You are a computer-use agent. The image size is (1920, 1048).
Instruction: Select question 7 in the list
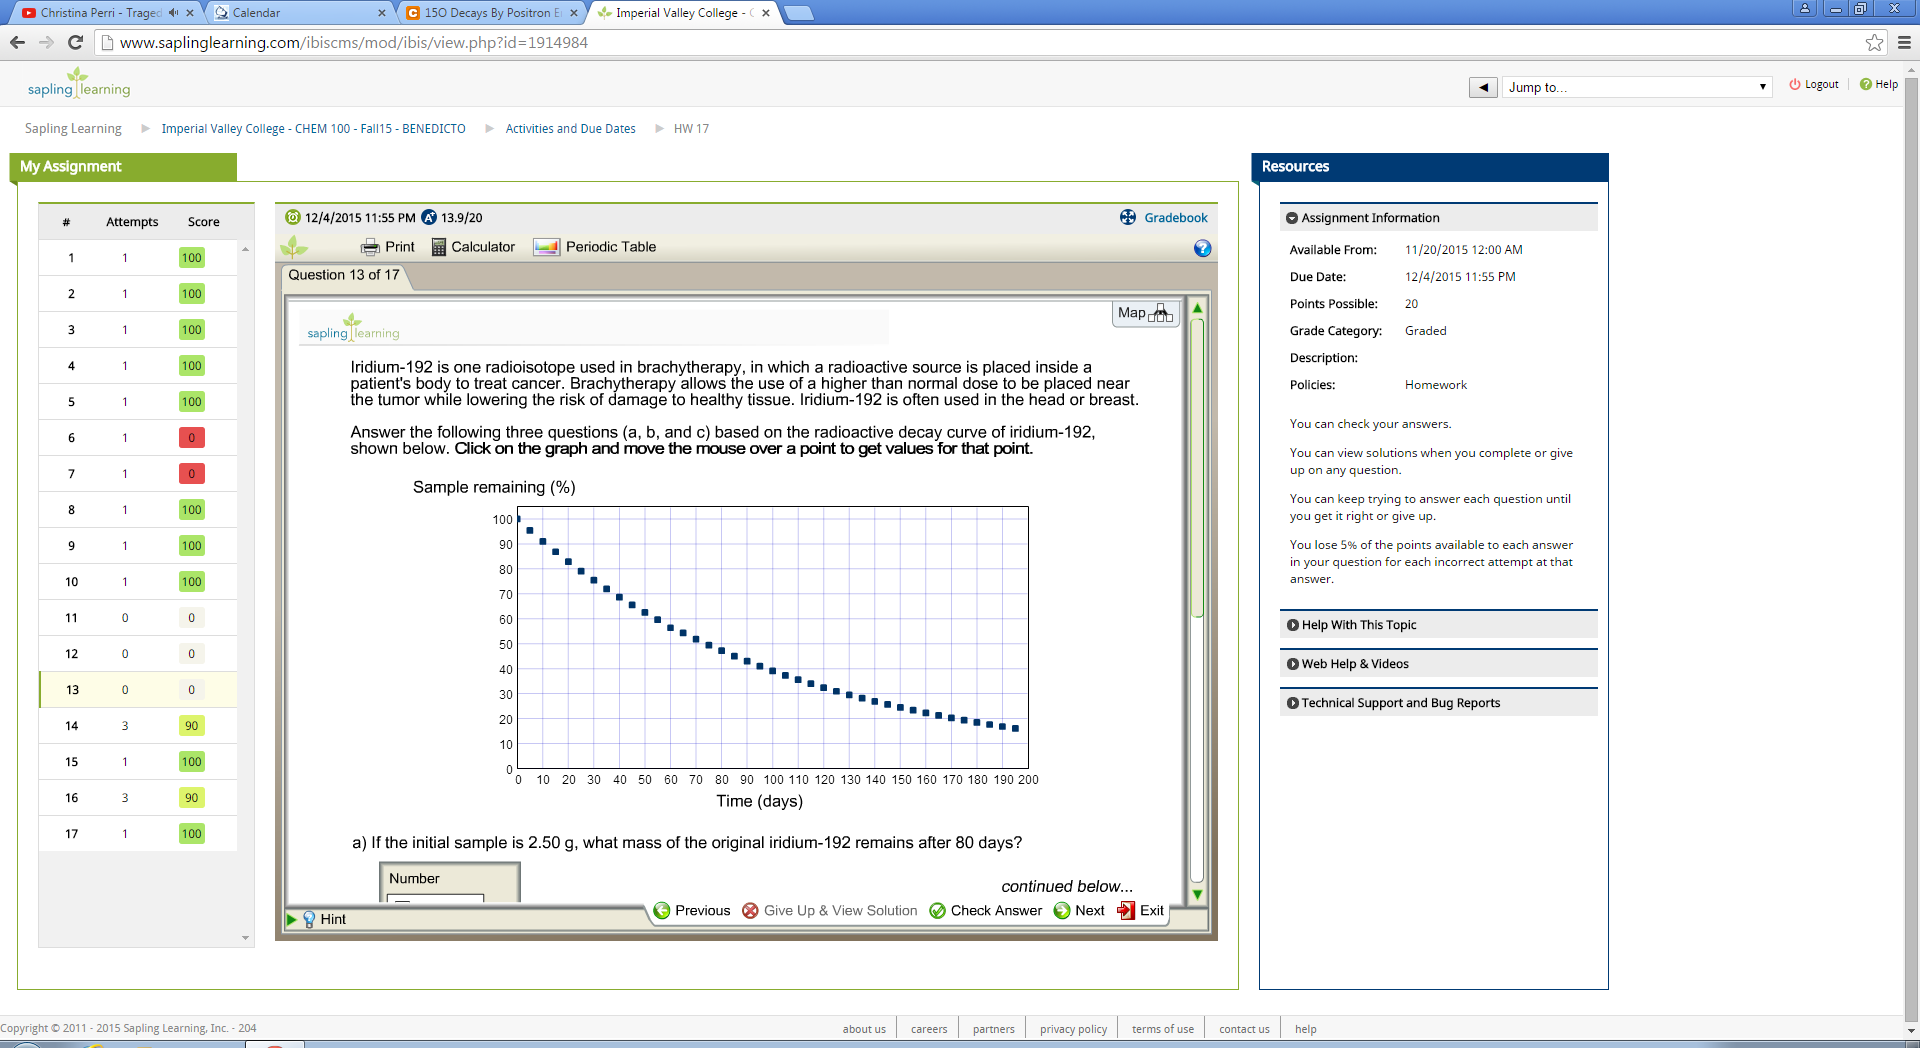[x=138, y=474]
